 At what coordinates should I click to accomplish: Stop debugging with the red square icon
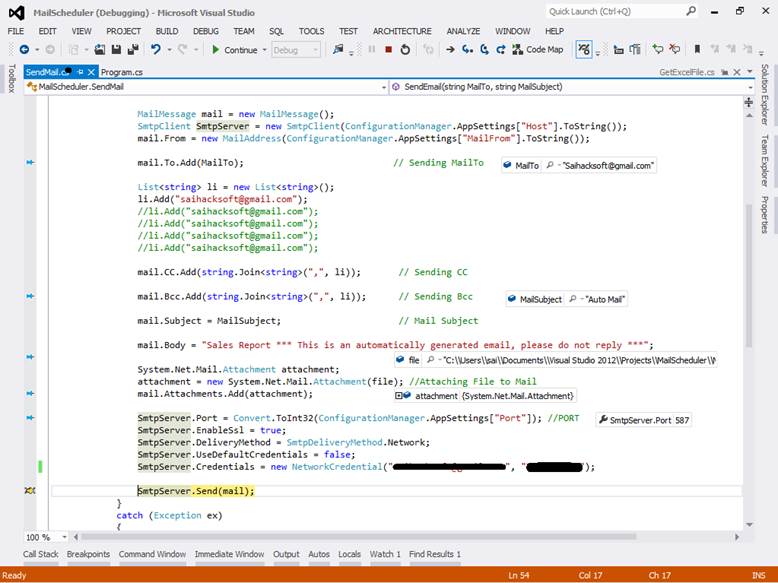388,49
